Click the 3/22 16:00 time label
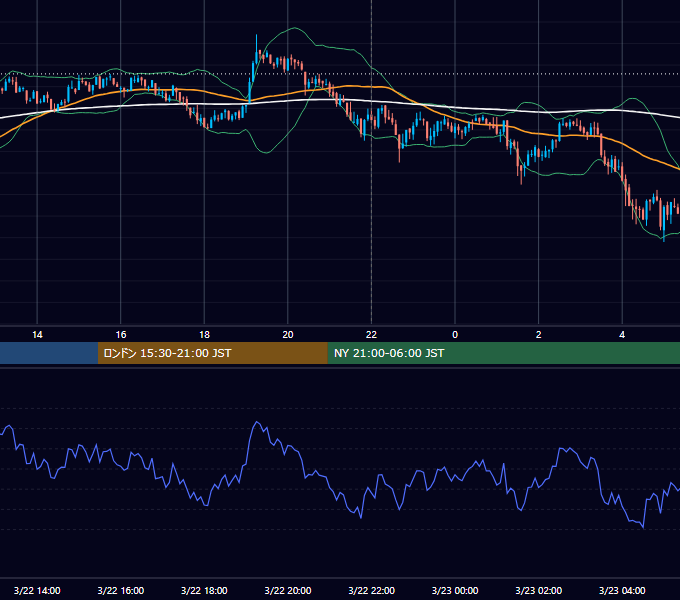 pyautogui.click(x=121, y=590)
